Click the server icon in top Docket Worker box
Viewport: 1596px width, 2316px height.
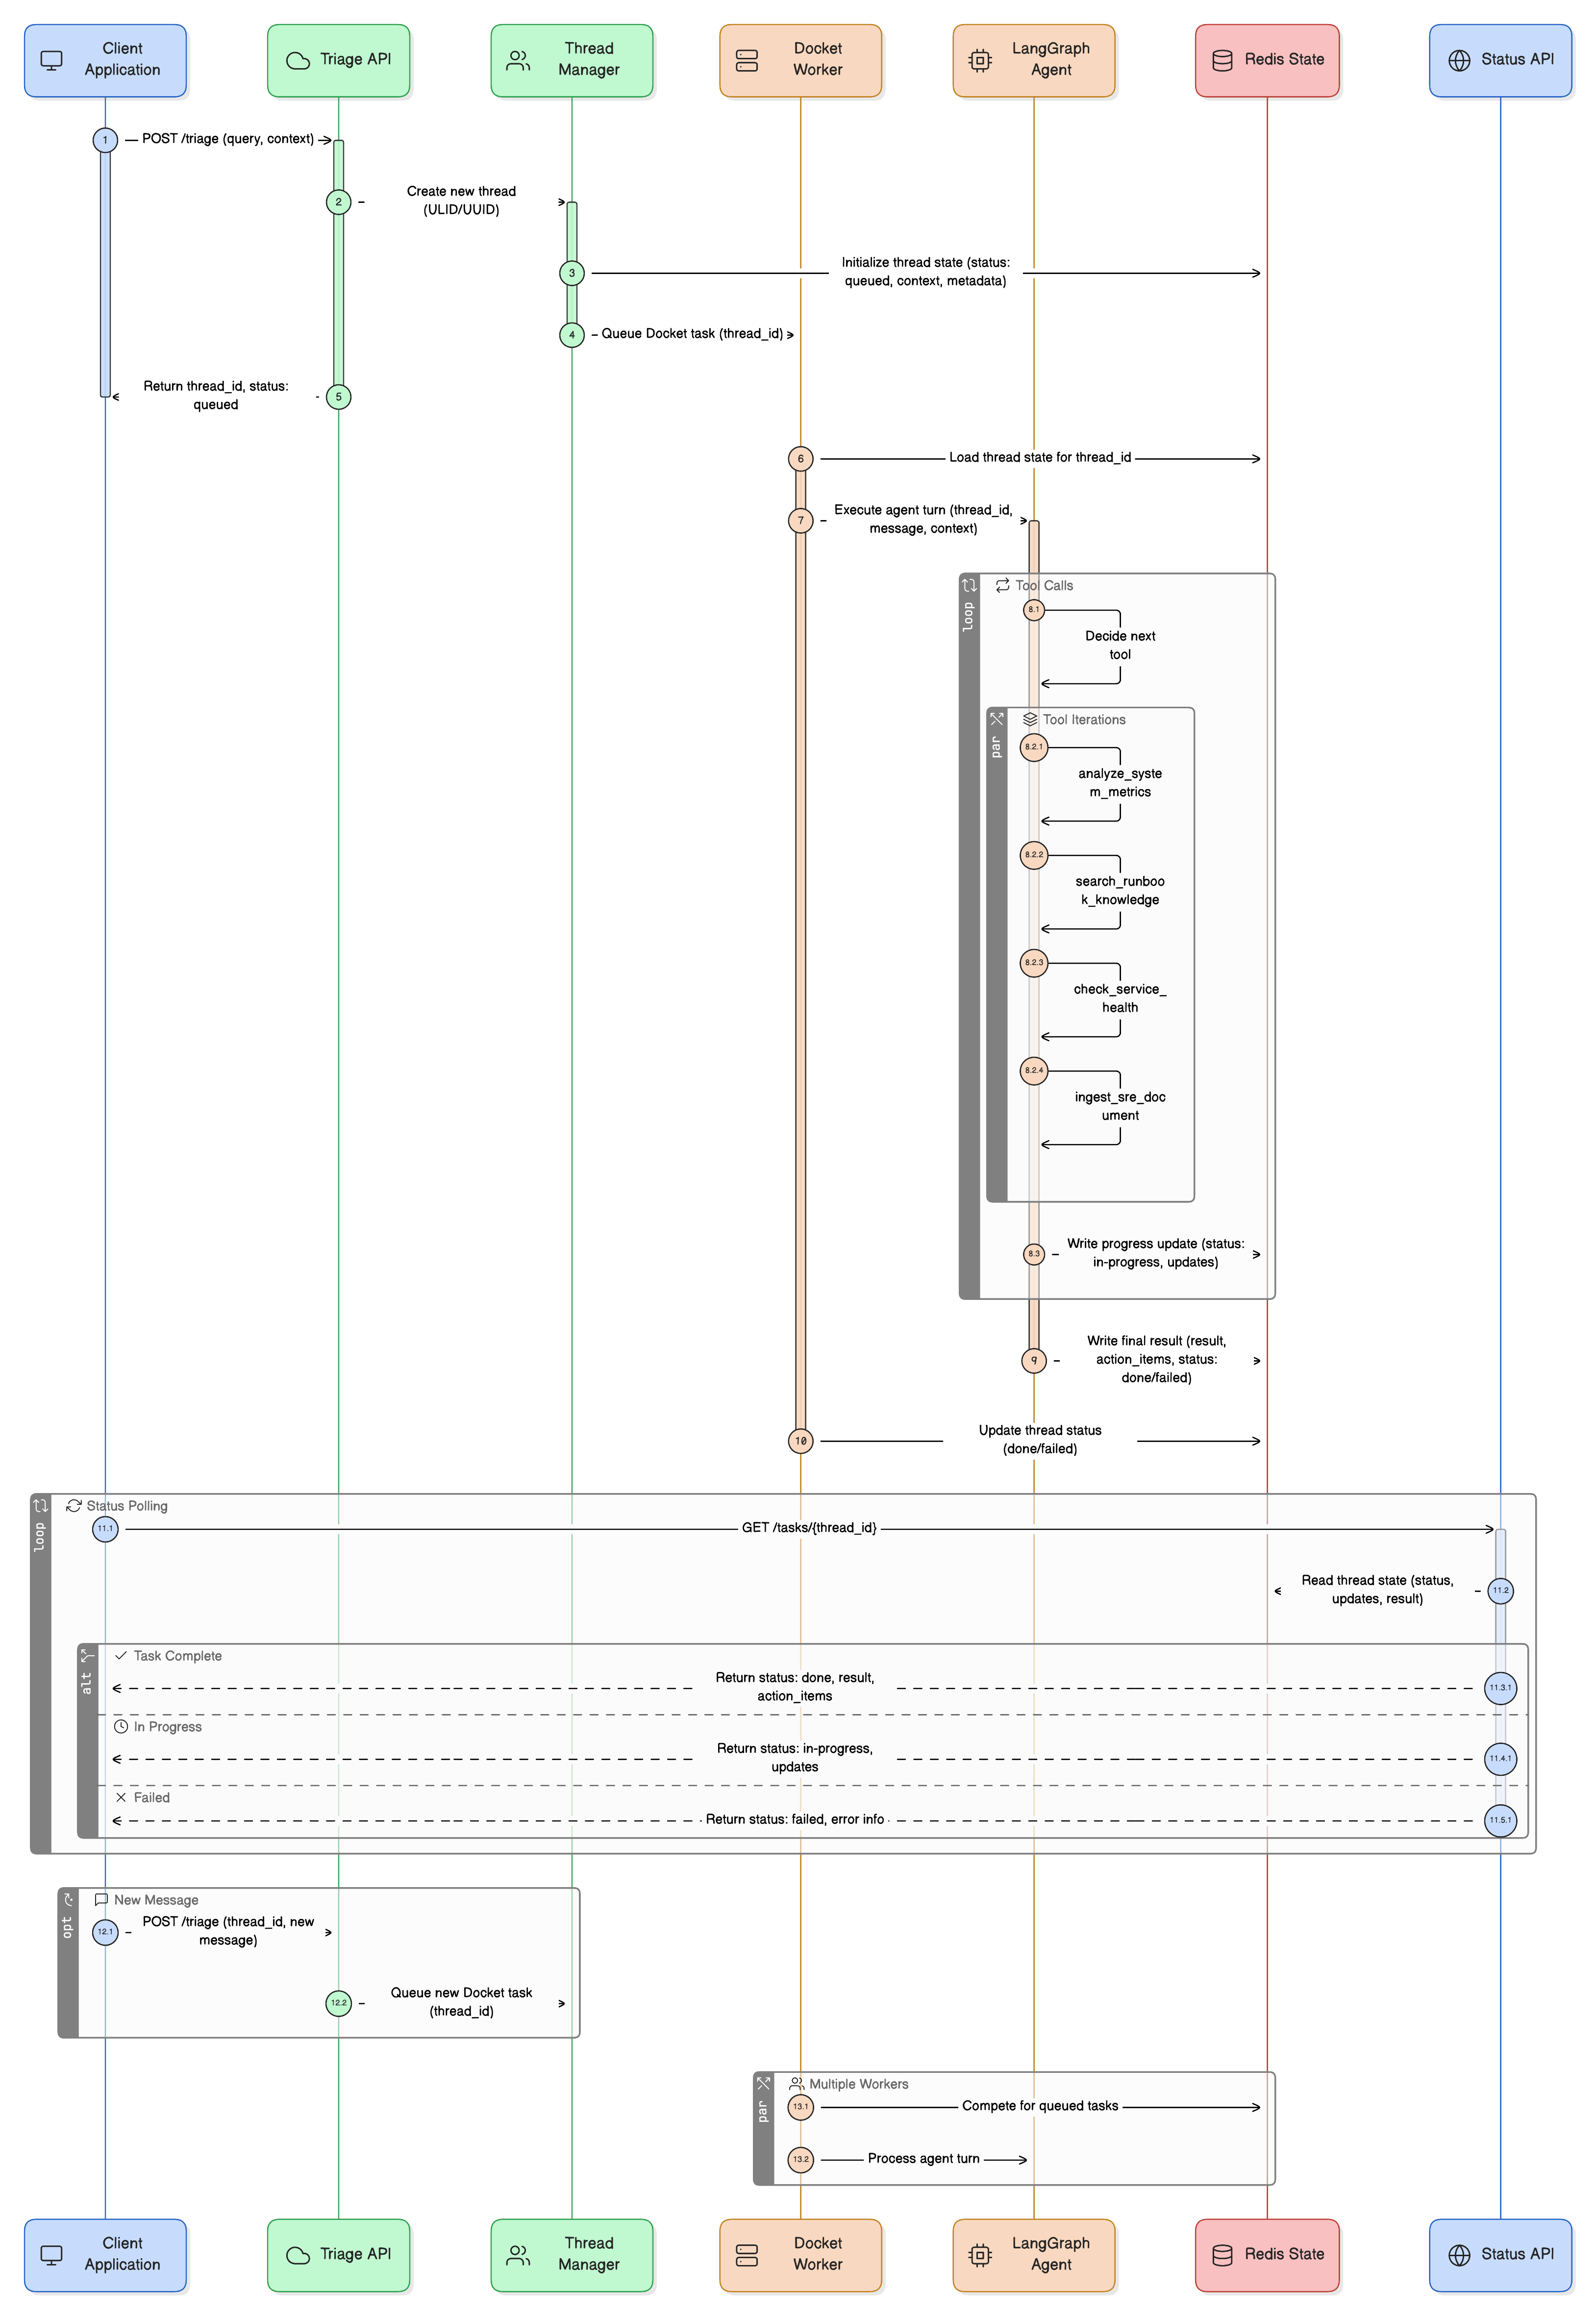[747, 60]
